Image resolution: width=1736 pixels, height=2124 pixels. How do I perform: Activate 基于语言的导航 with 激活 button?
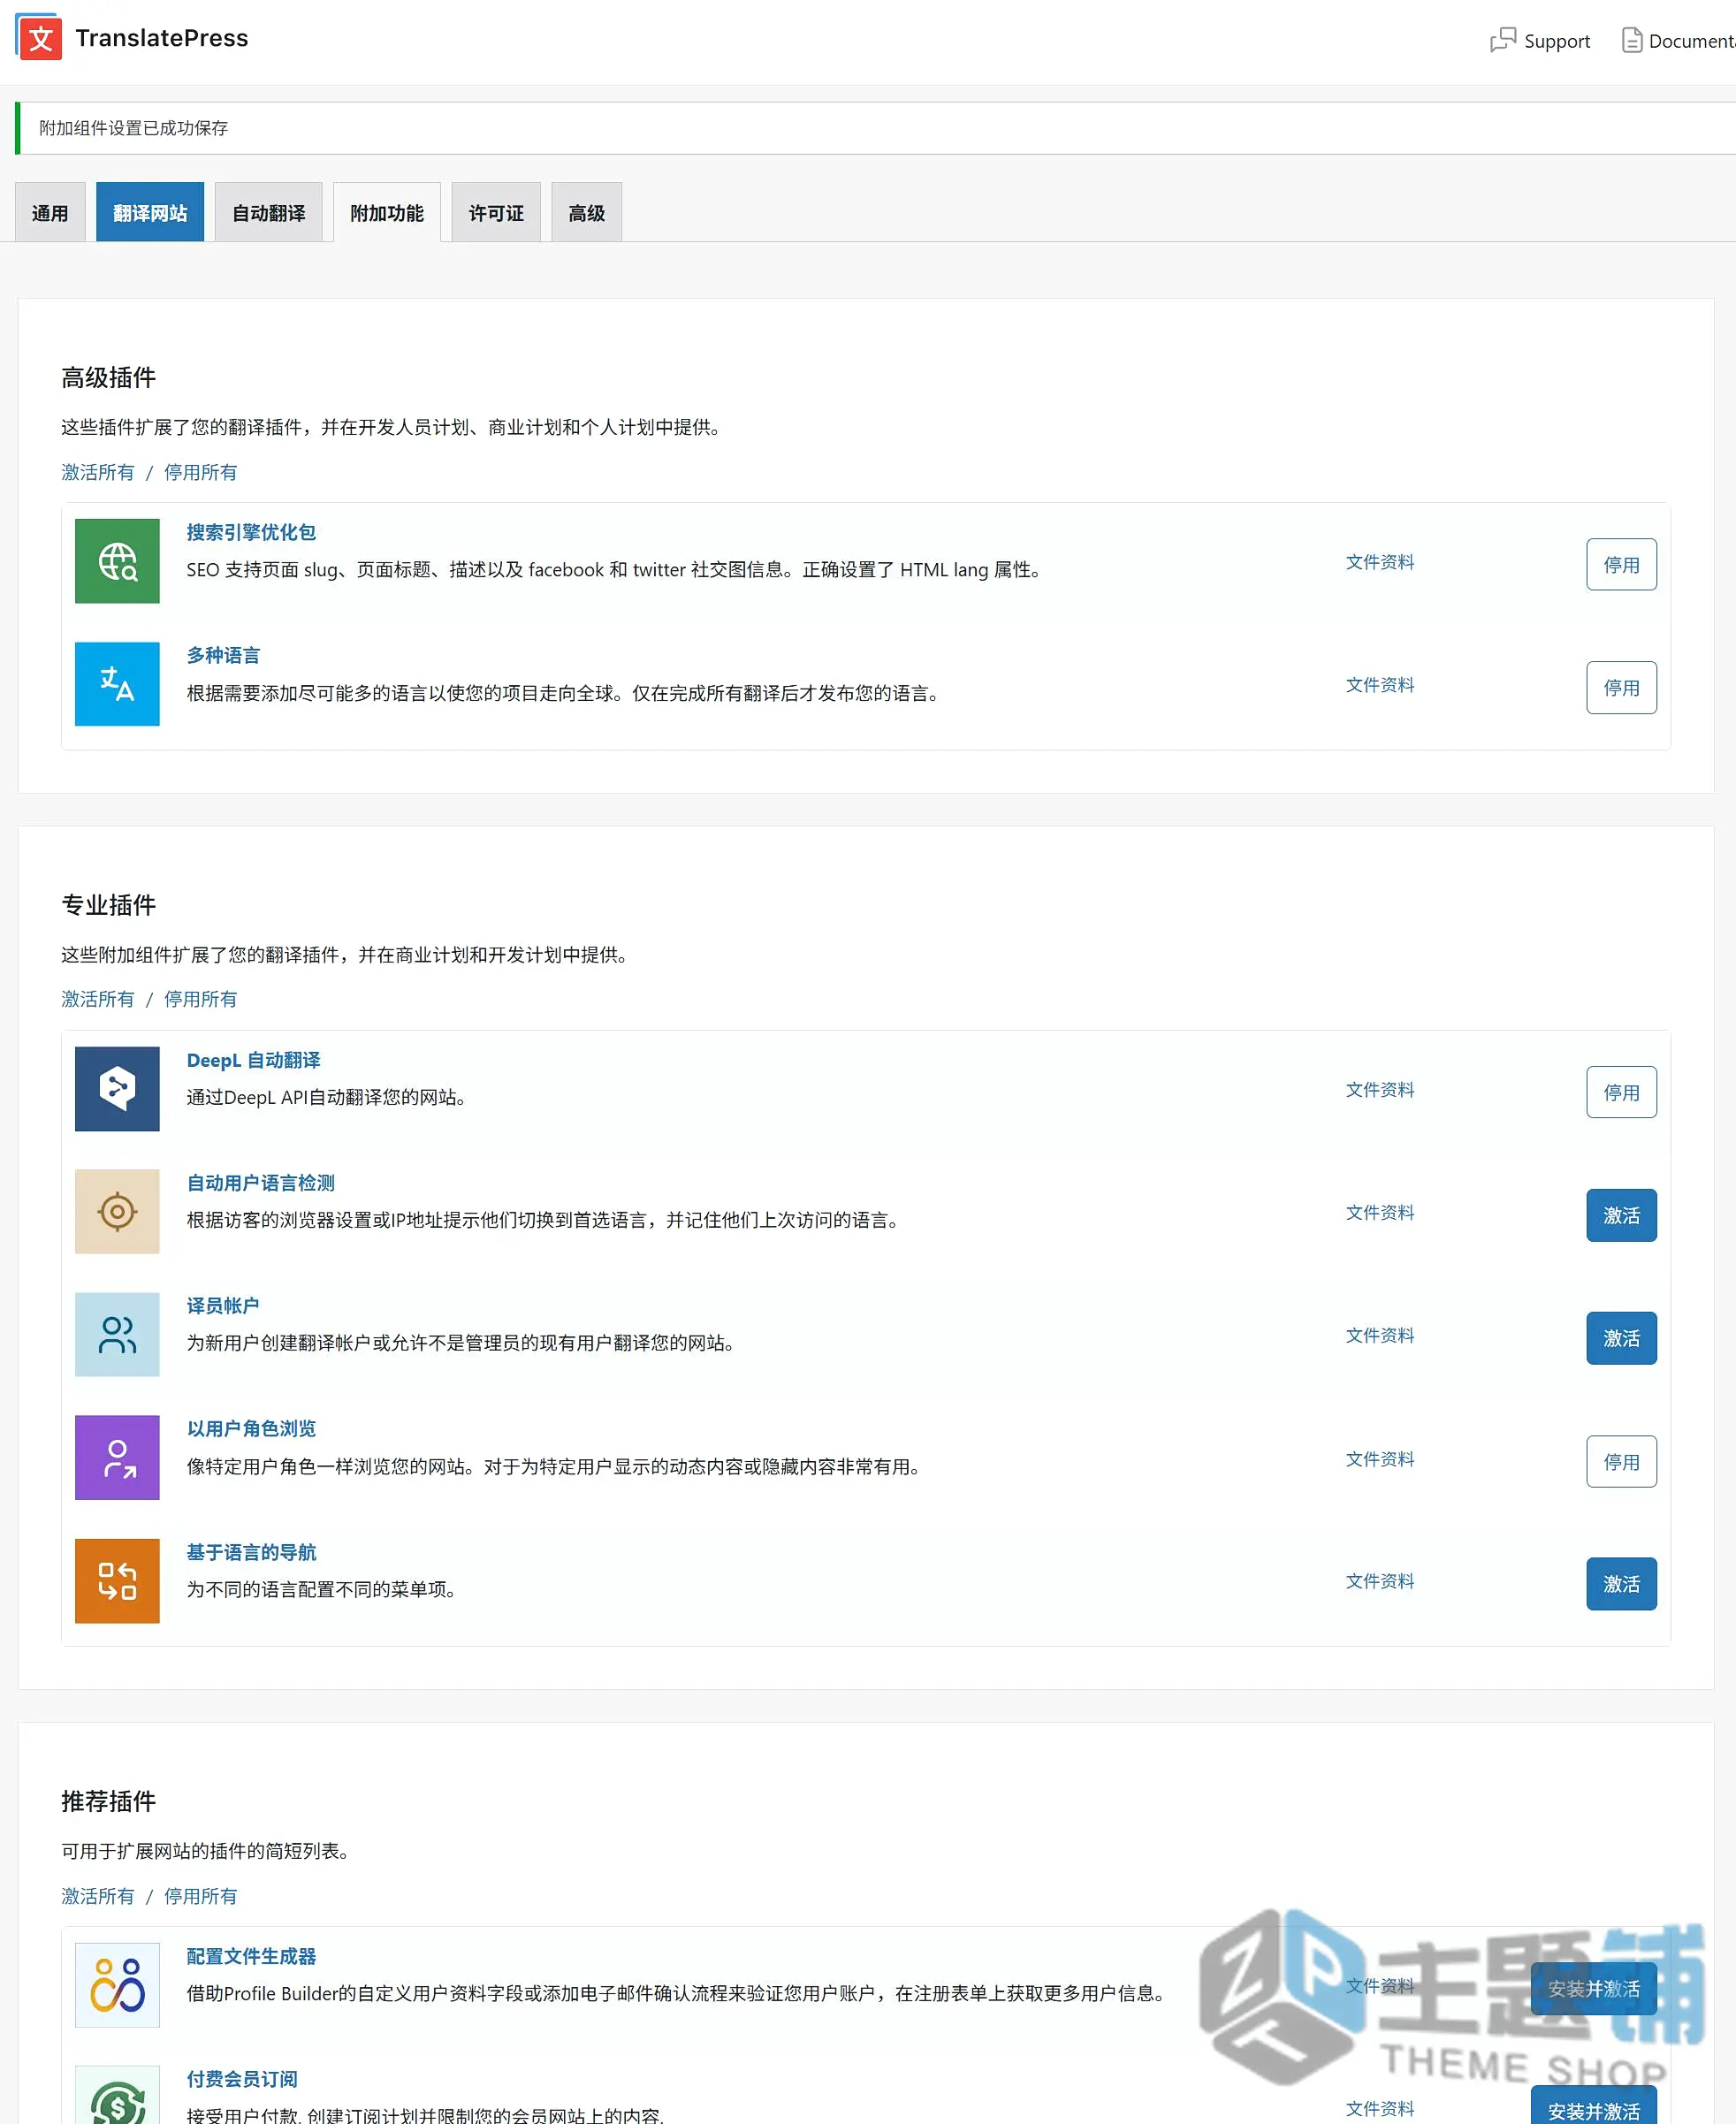(x=1621, y=1585)
